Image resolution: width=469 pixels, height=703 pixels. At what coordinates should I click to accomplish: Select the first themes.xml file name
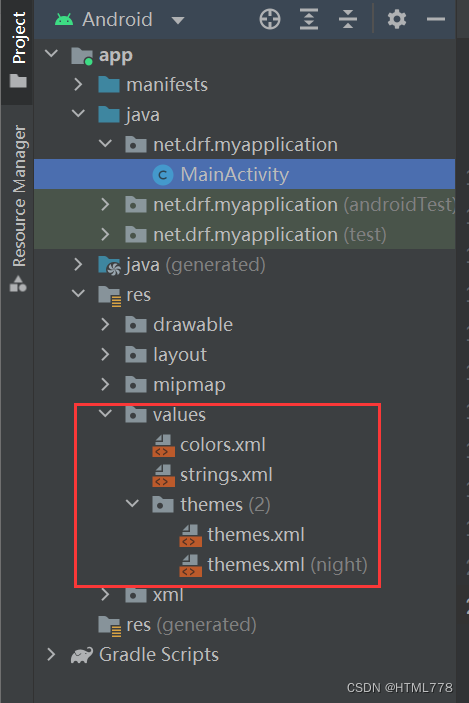256,534
